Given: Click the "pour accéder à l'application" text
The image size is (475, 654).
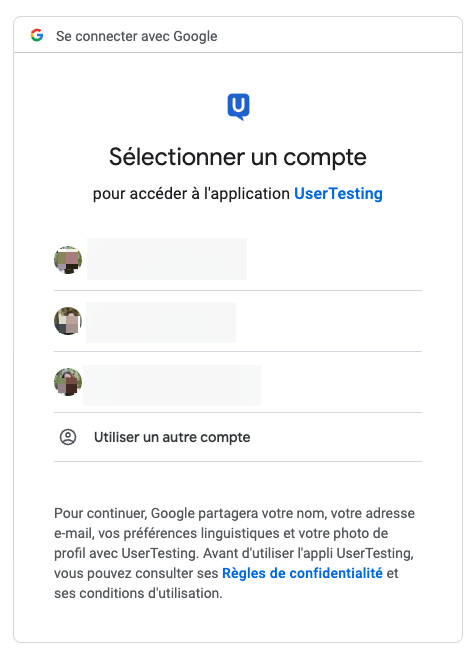Looking at the screenshot, I should (x=191, y=194).
